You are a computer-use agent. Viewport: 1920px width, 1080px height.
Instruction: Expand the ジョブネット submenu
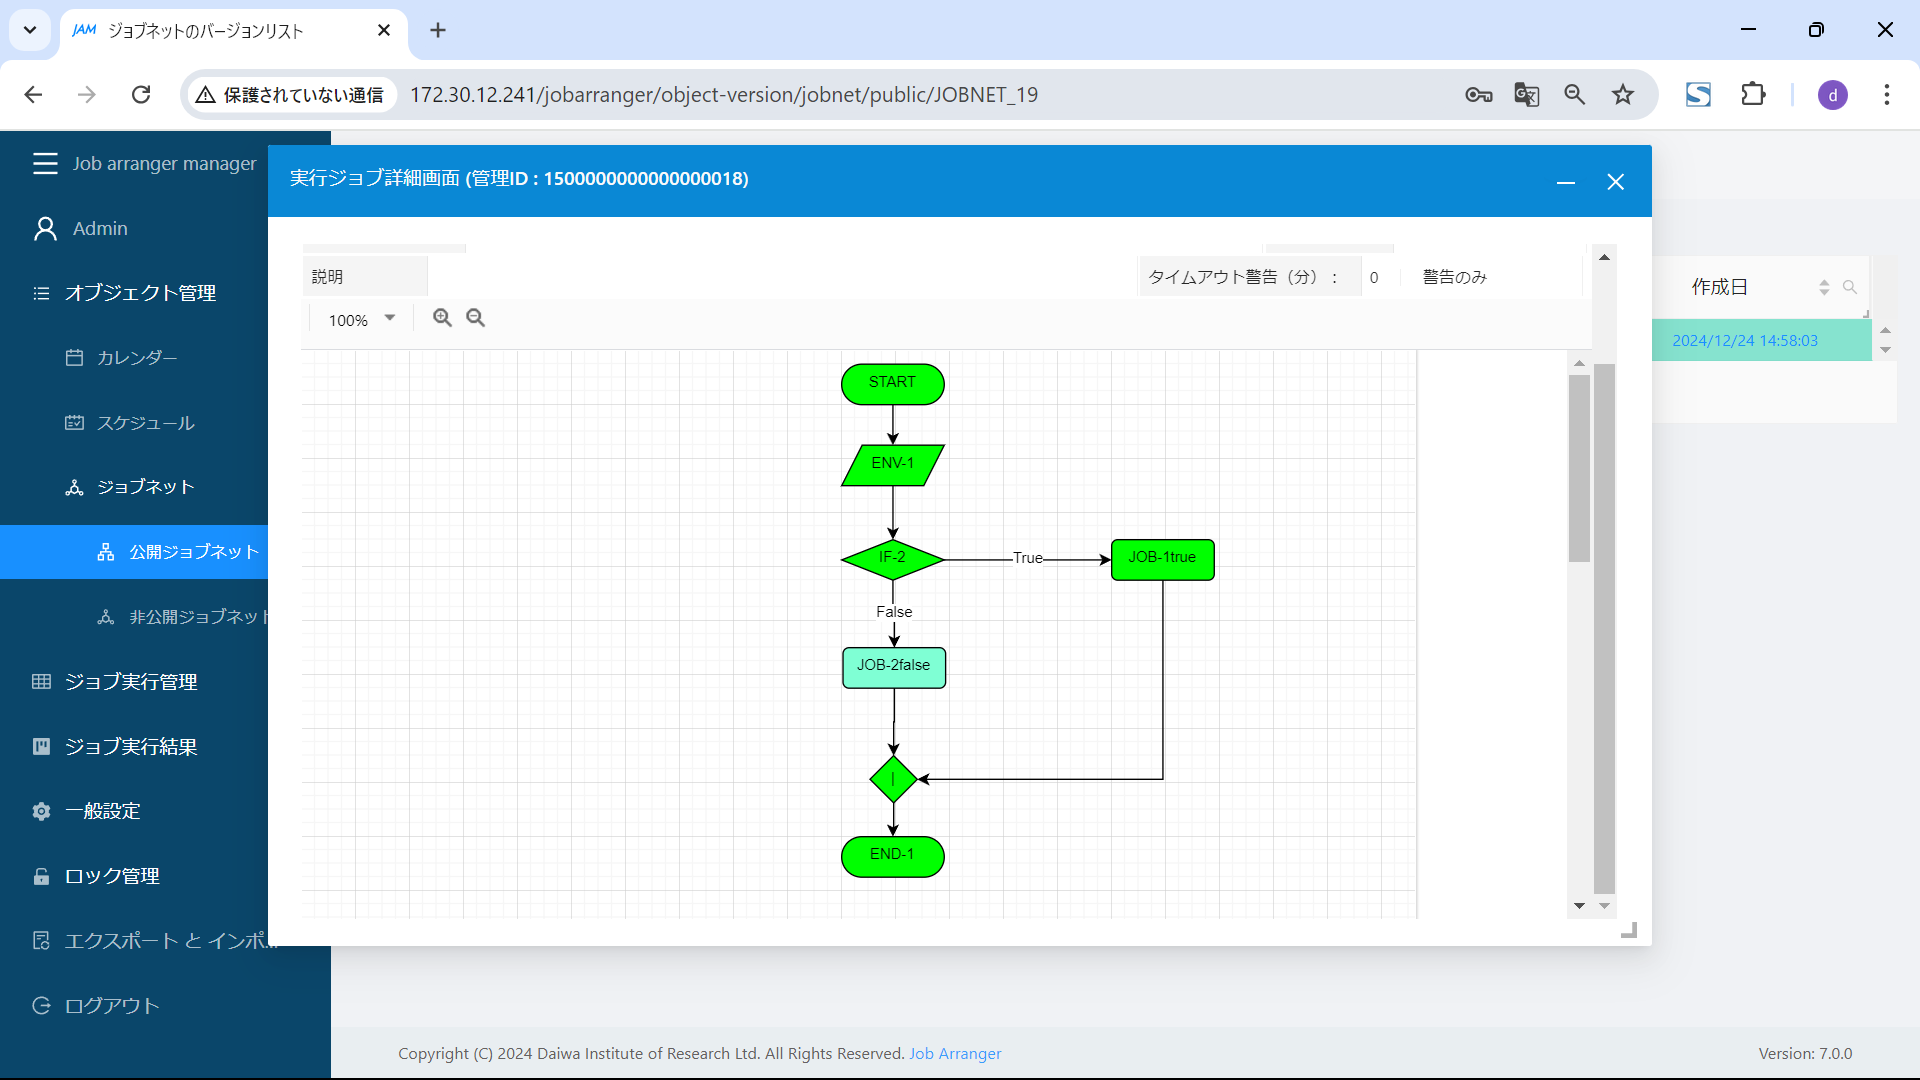coord(145,487)
